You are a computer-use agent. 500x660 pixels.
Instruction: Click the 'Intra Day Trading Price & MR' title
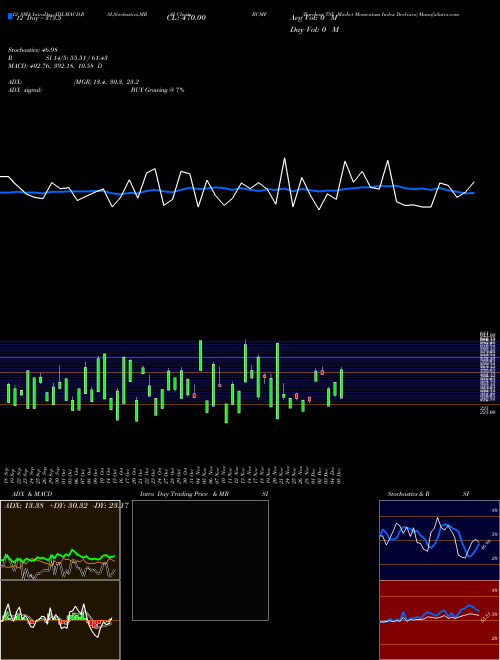[x=184, y=494]
